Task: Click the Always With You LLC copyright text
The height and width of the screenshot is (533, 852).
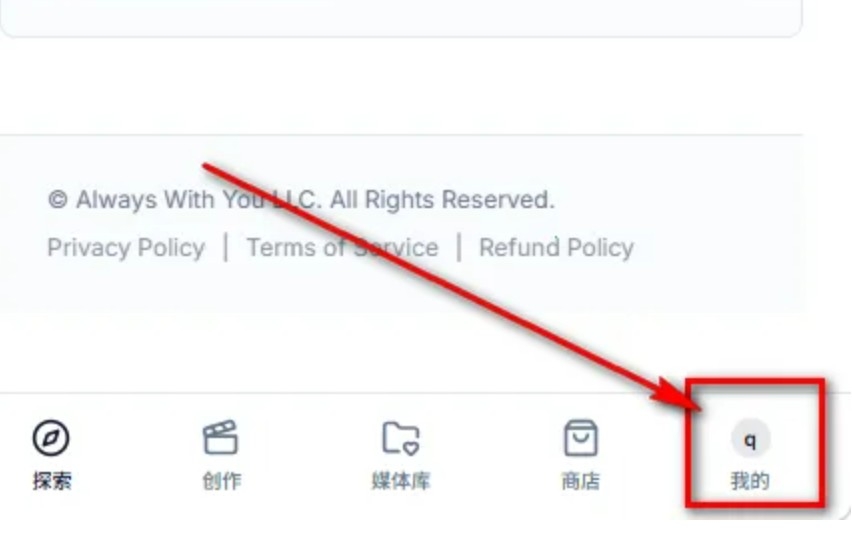Action: pyautogui.click(x=301, y=199)
